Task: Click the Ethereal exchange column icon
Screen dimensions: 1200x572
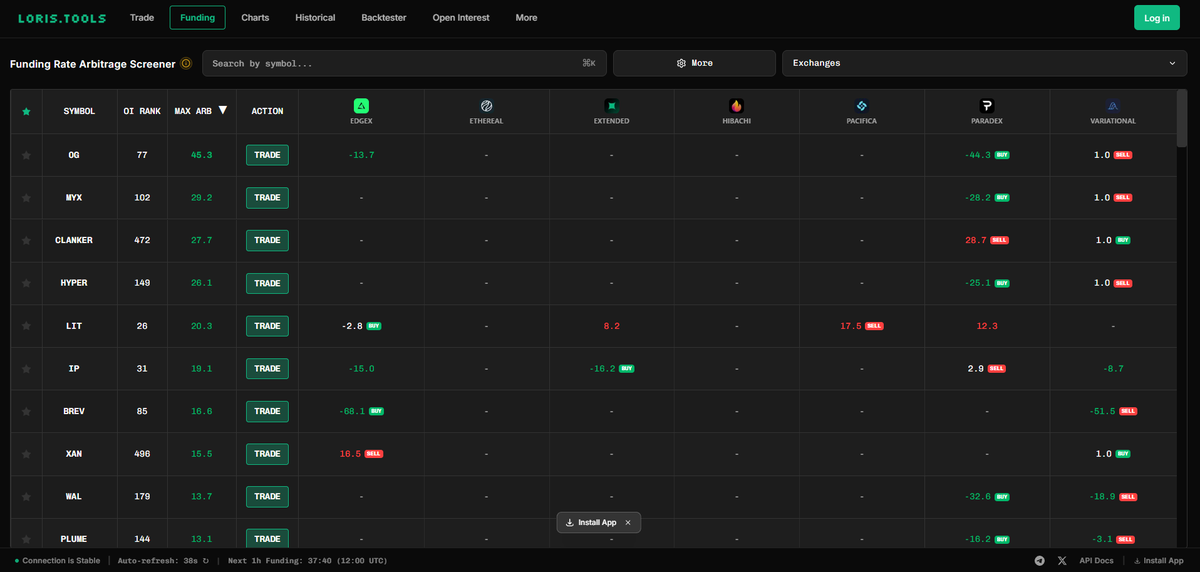Action: (x=486, y=105)
